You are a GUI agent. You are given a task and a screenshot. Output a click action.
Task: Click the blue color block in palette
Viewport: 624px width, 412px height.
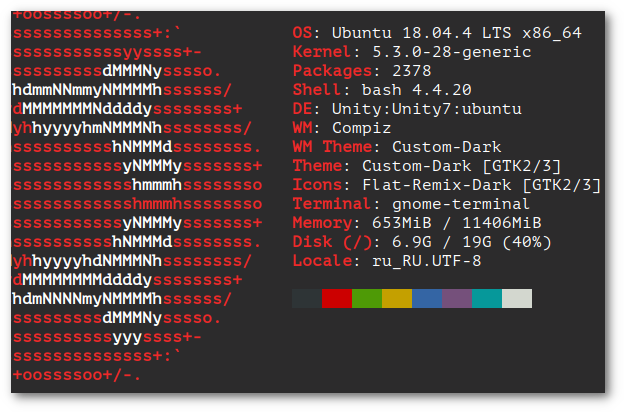[x=427, y=298]
